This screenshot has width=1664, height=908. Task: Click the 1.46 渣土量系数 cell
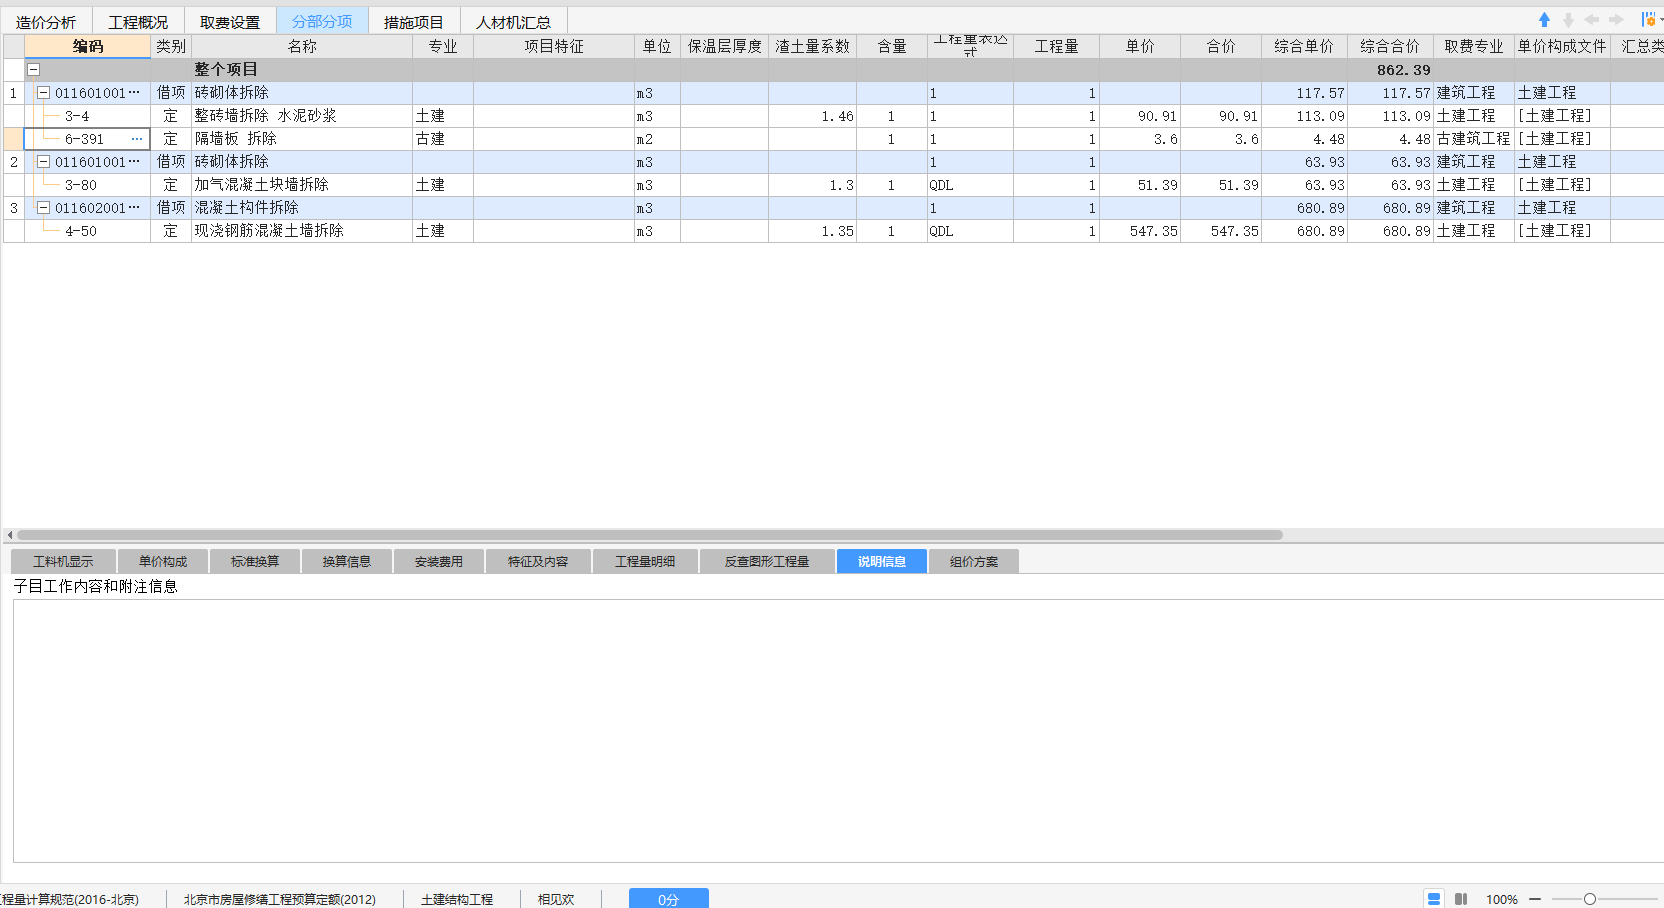[812, 116]
